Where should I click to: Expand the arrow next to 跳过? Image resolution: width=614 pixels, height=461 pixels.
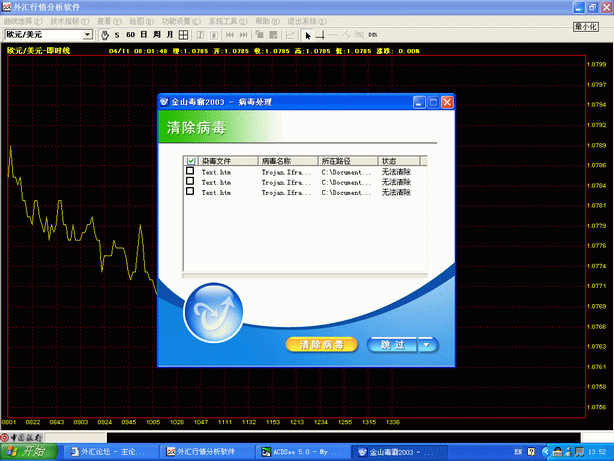coord(427,345)
